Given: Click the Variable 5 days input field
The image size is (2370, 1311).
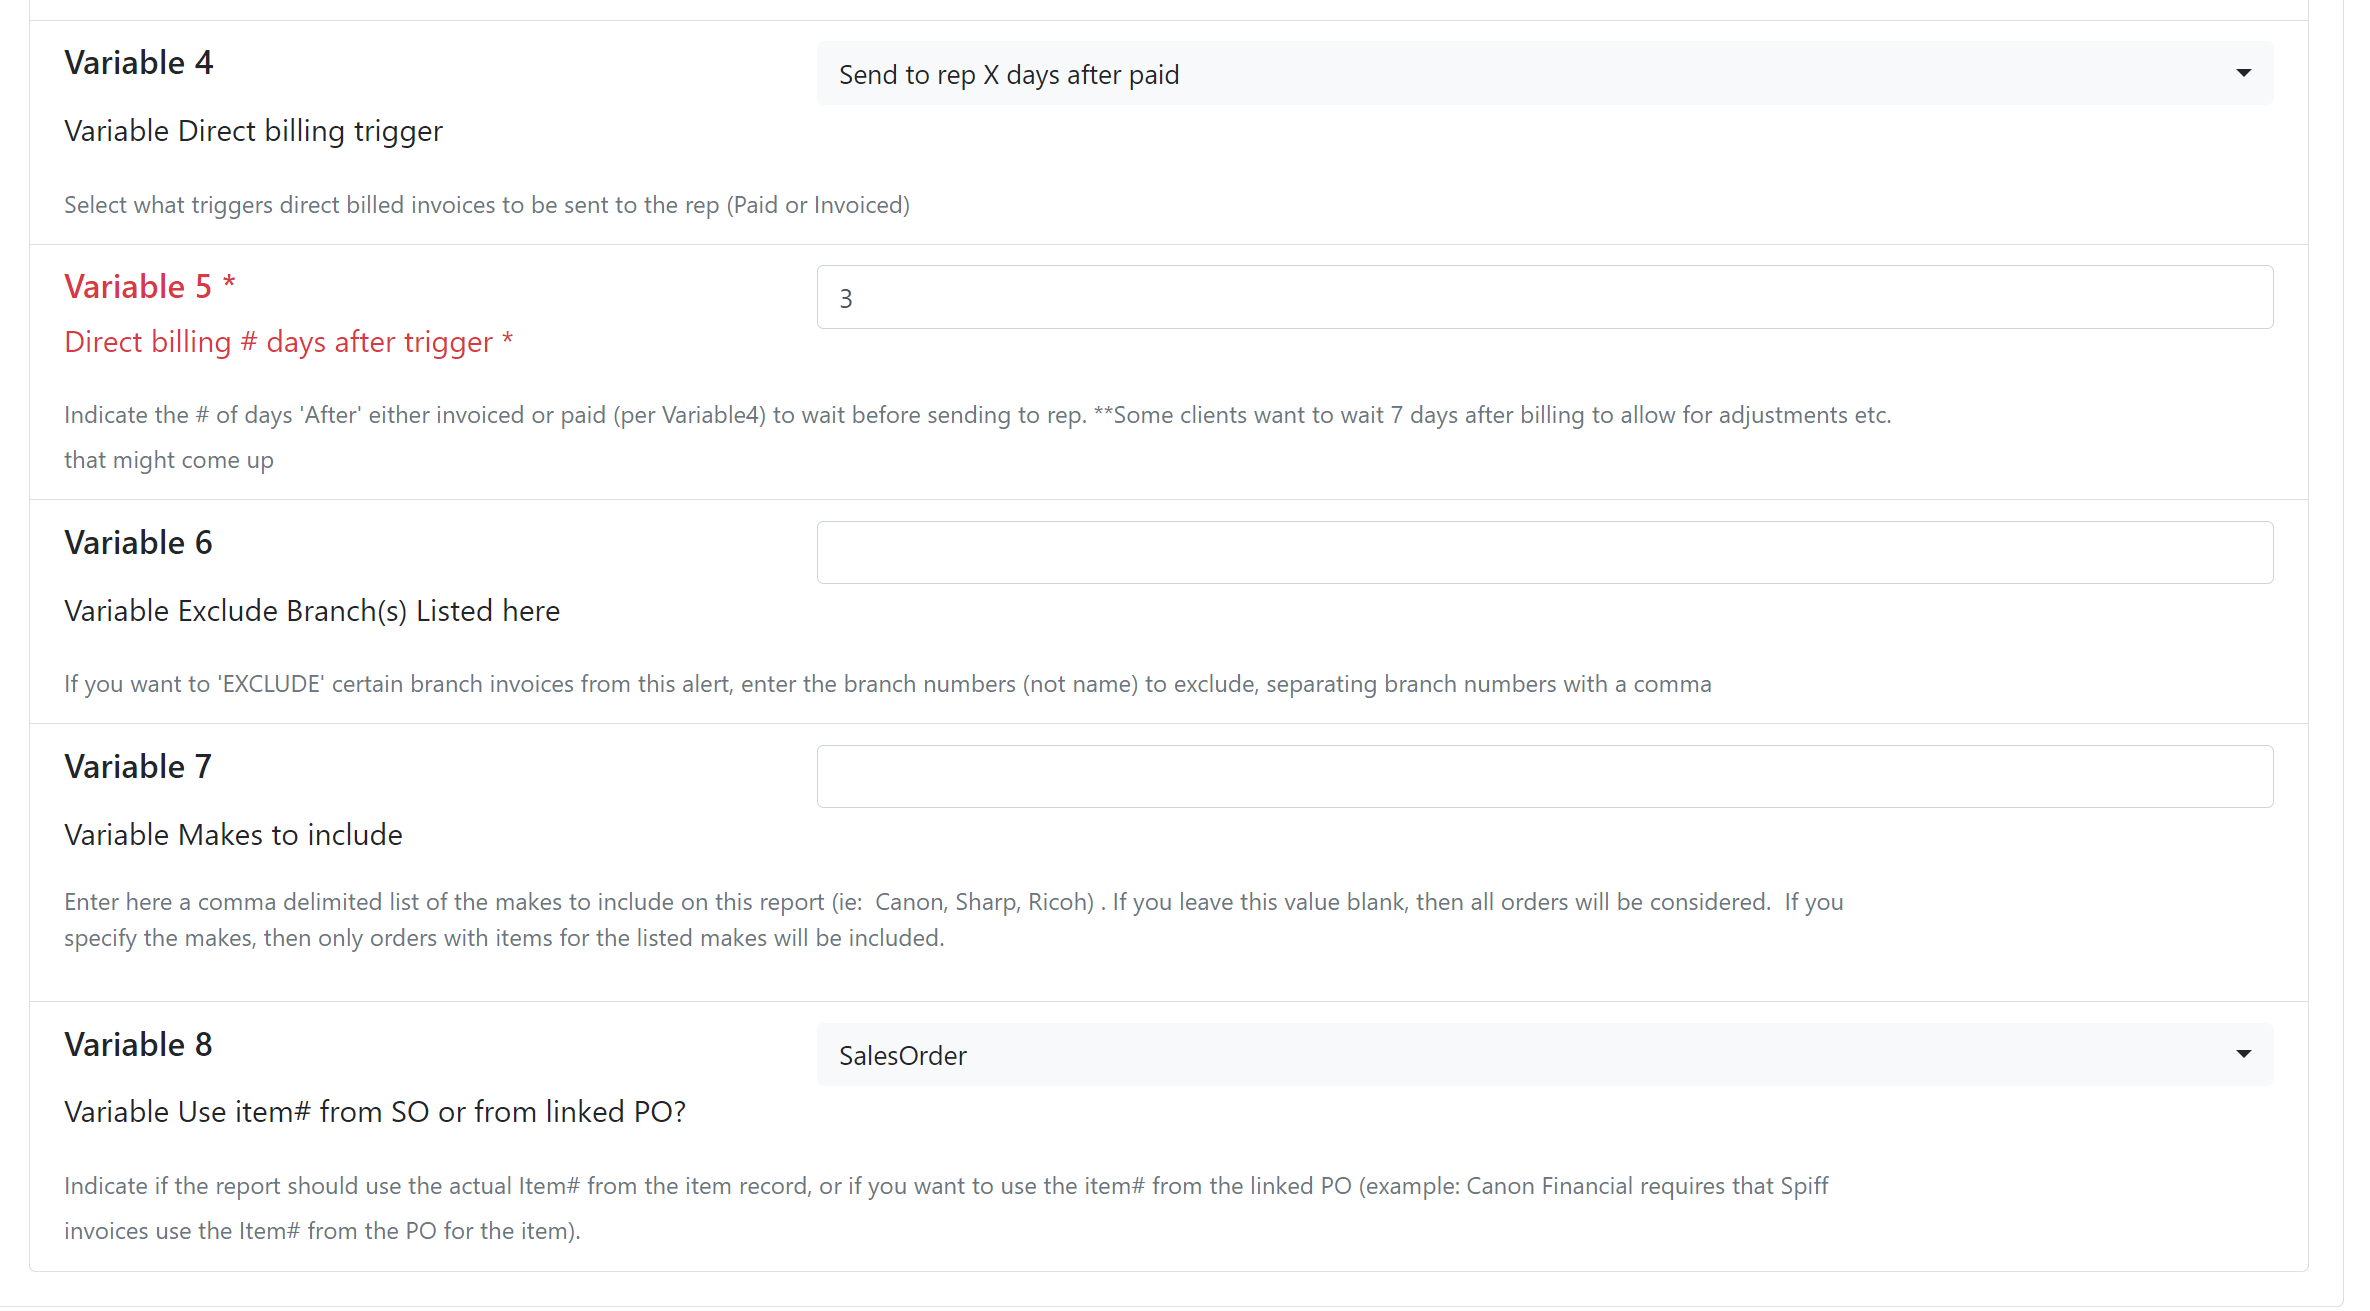Looking at the screenshot, I should [1545, 297].
